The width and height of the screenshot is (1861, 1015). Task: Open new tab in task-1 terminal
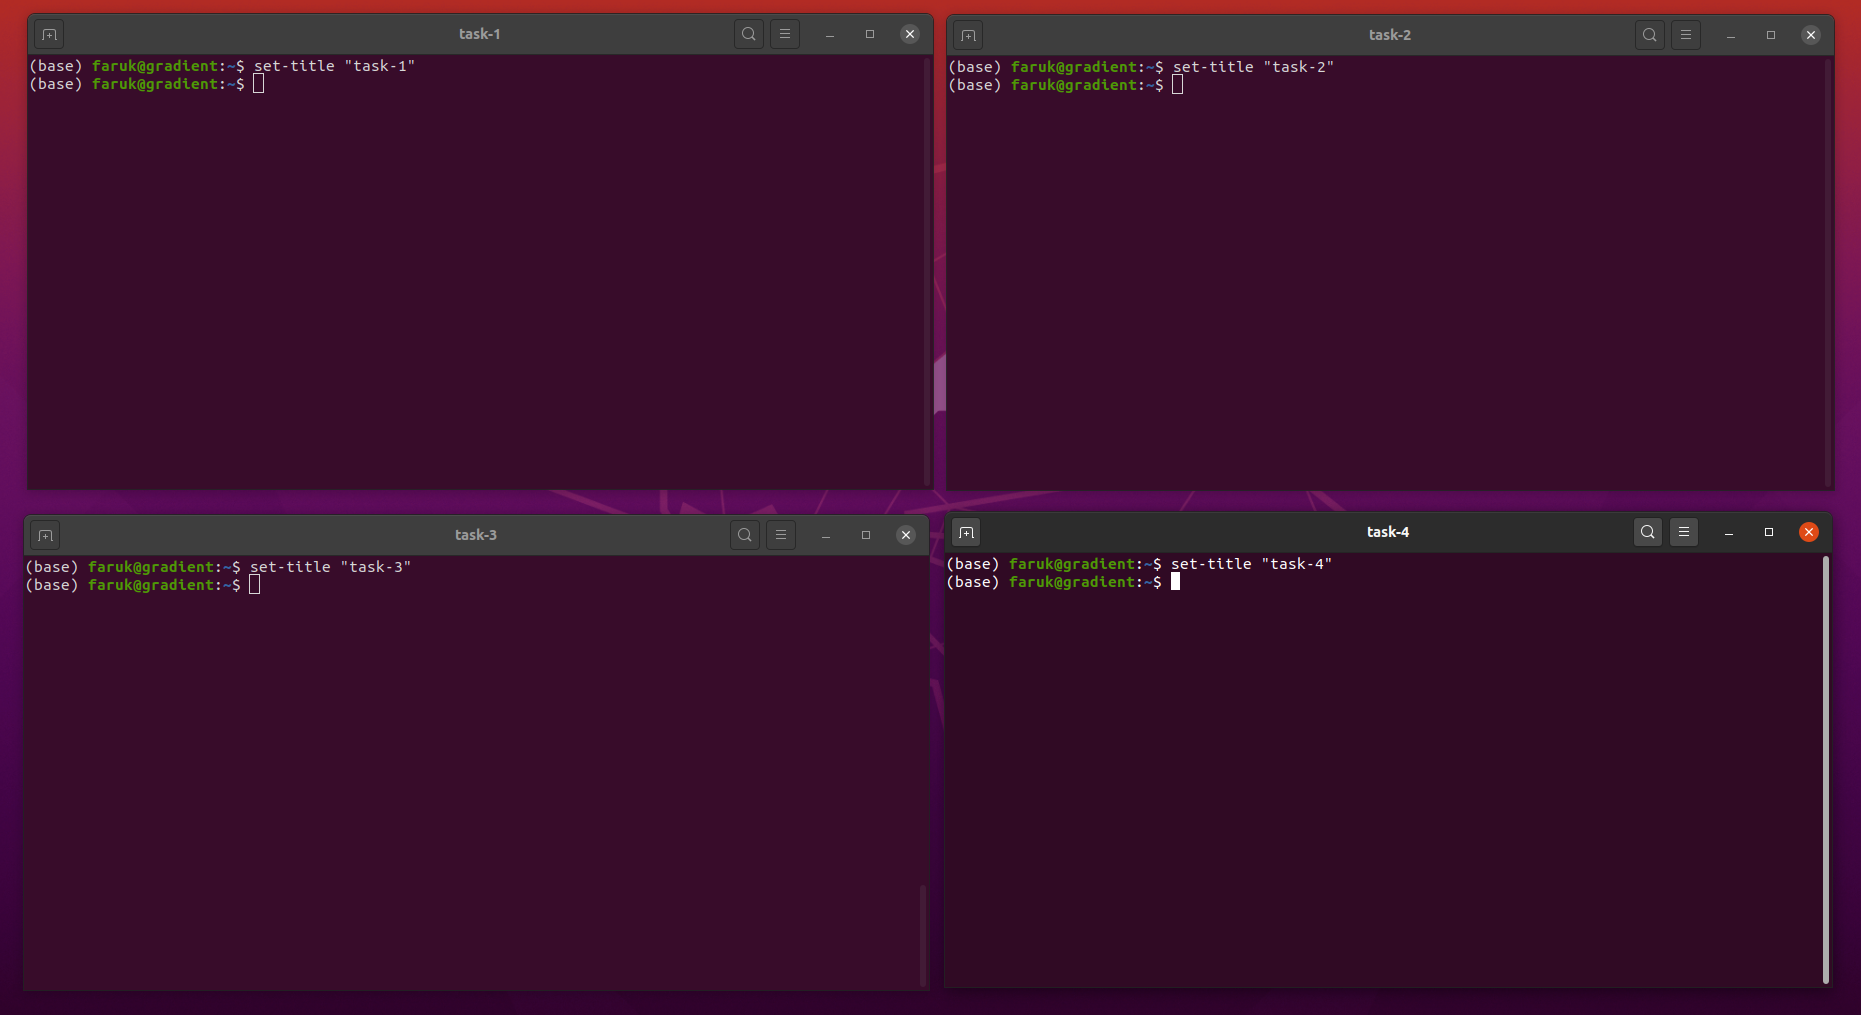click(x=49, y=35)
